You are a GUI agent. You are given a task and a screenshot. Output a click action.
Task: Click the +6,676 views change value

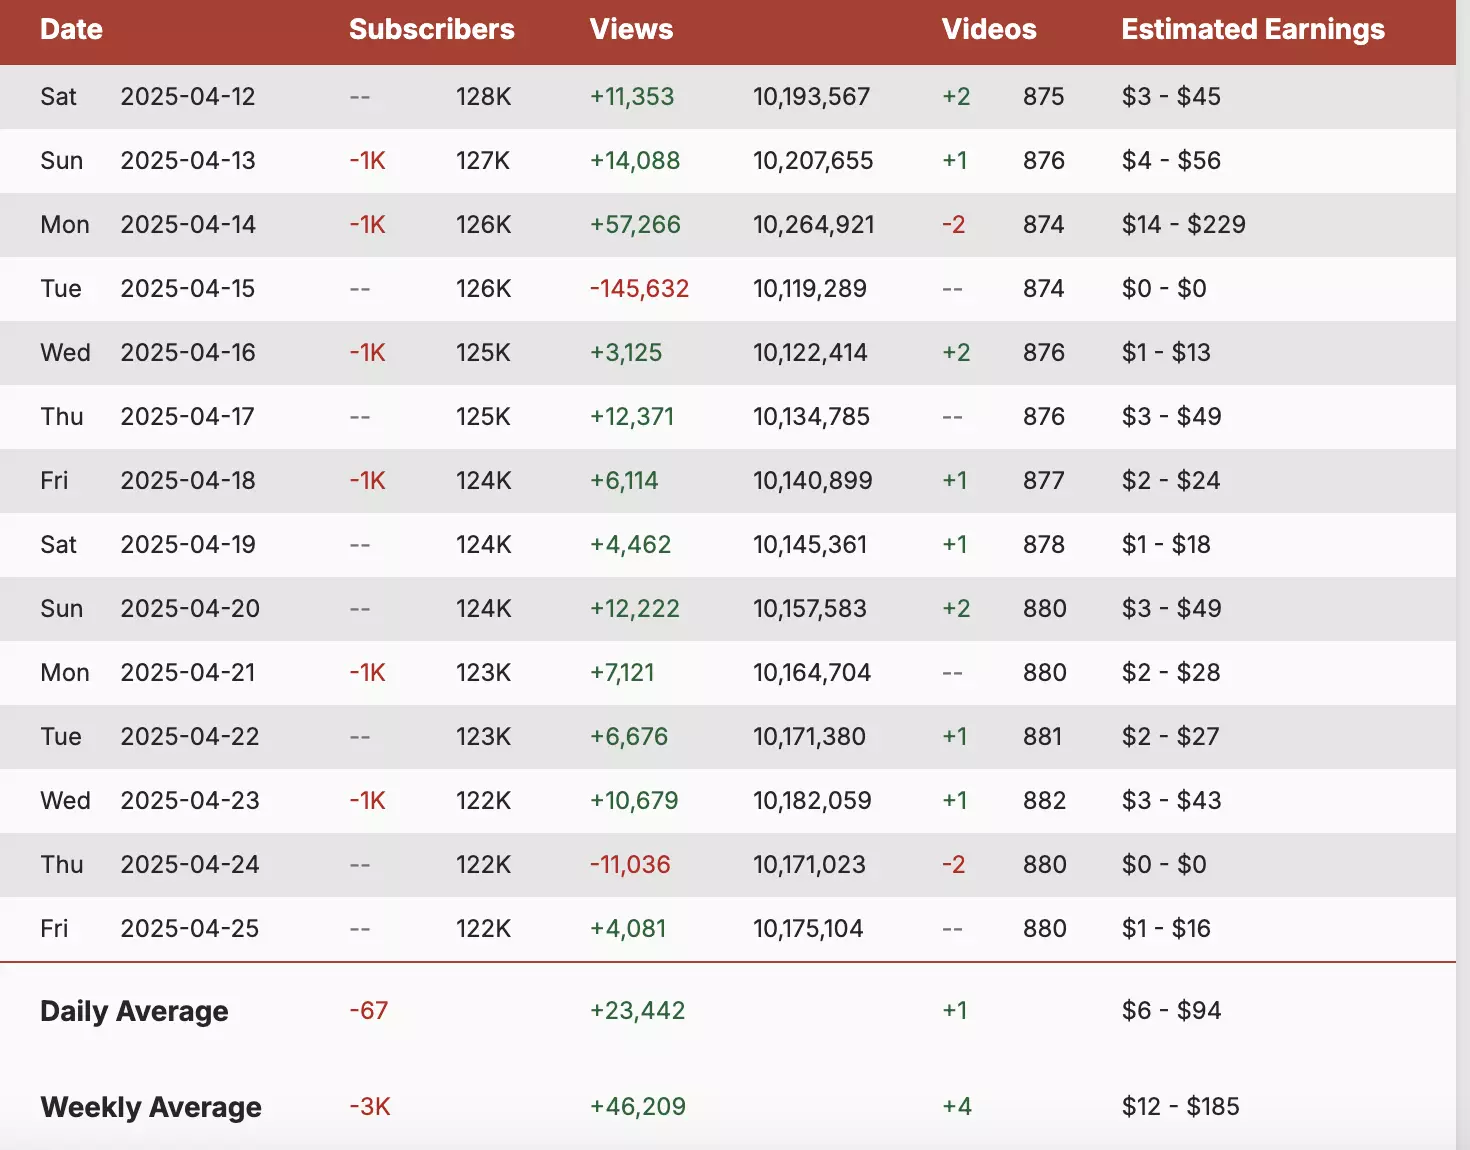click(x=629, y=737)
